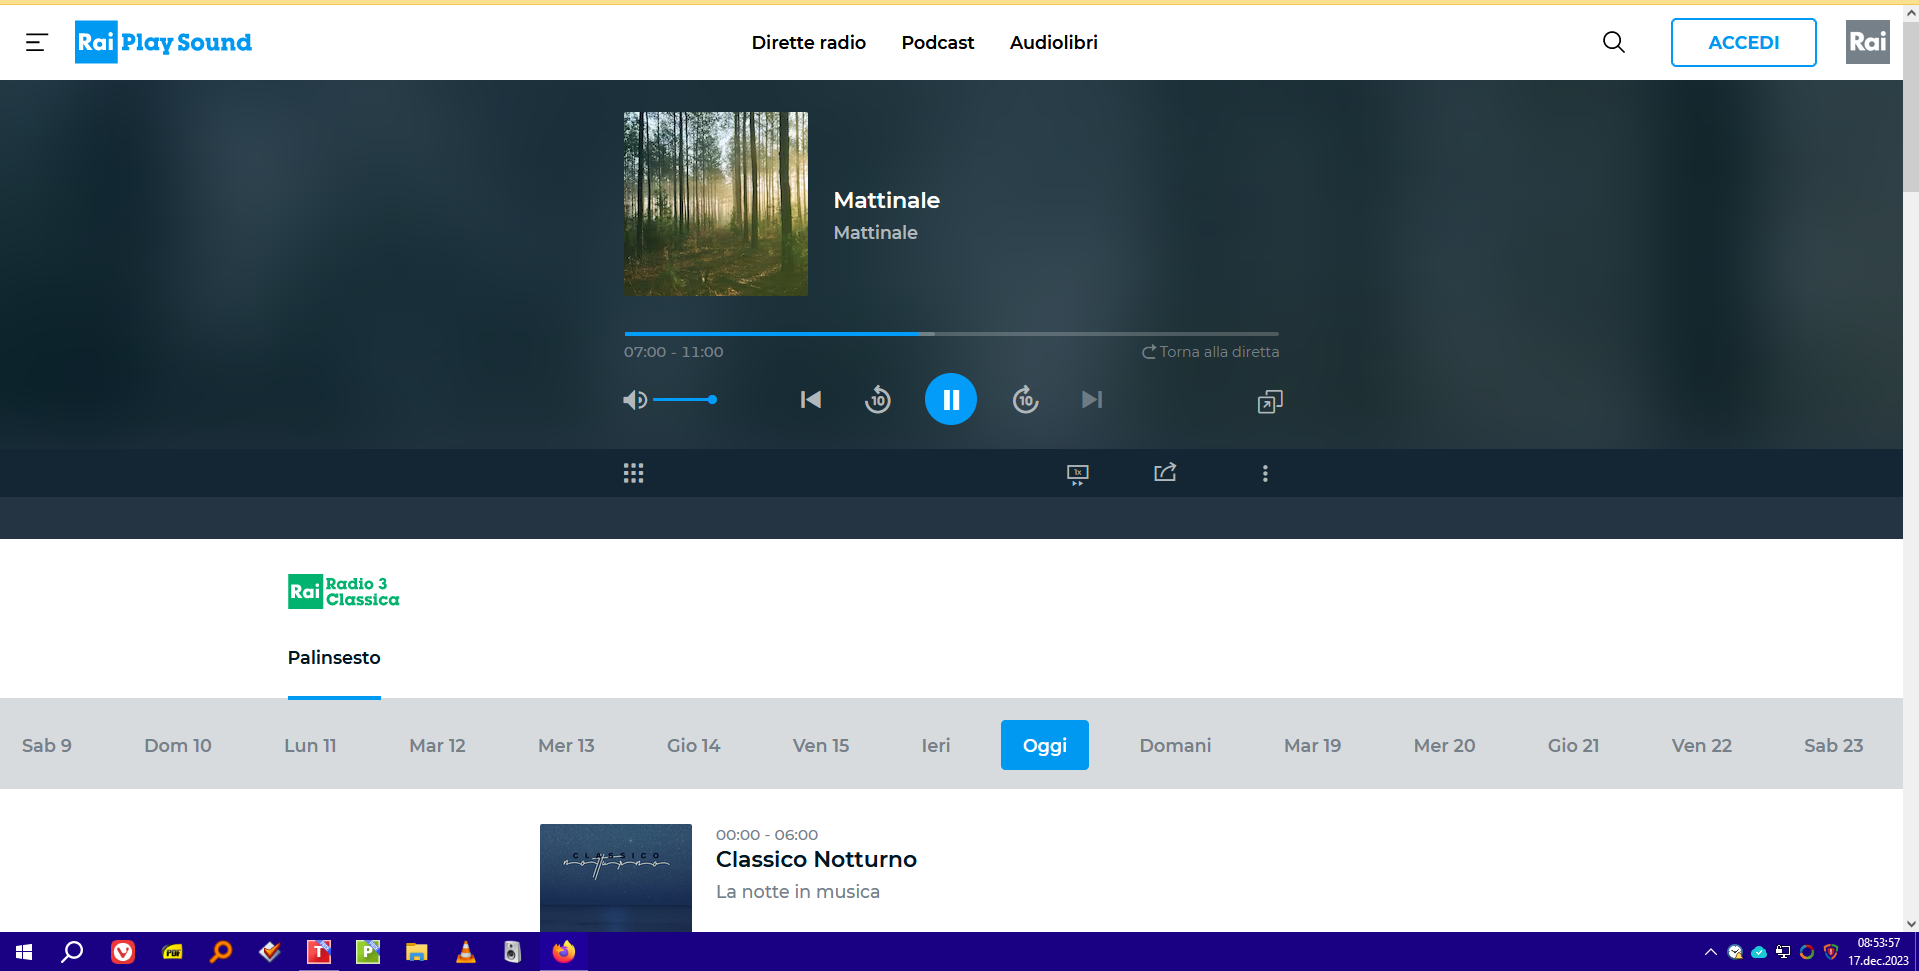Viewport: 1919px width, 971px height.
Task: Adjust the volume slider
Action: pos(685,400)
